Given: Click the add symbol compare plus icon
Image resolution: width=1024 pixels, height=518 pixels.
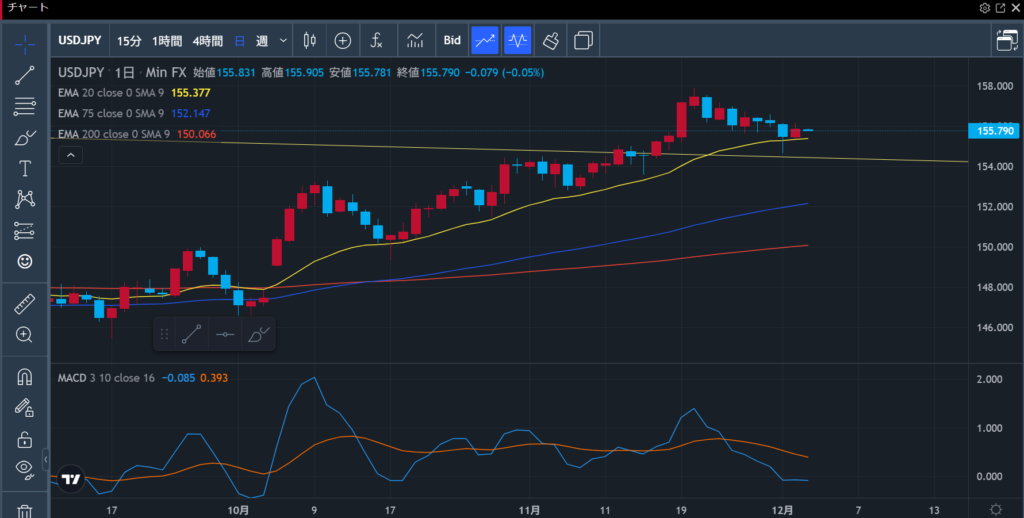Looking at the screenshot, I should pos(343,41).
